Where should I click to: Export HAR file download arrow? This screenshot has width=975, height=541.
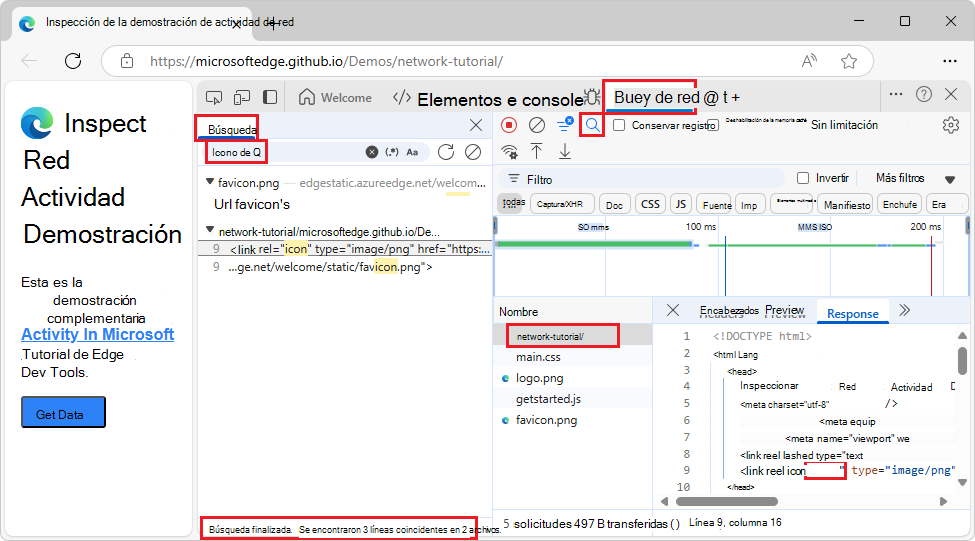coord(565,151)
